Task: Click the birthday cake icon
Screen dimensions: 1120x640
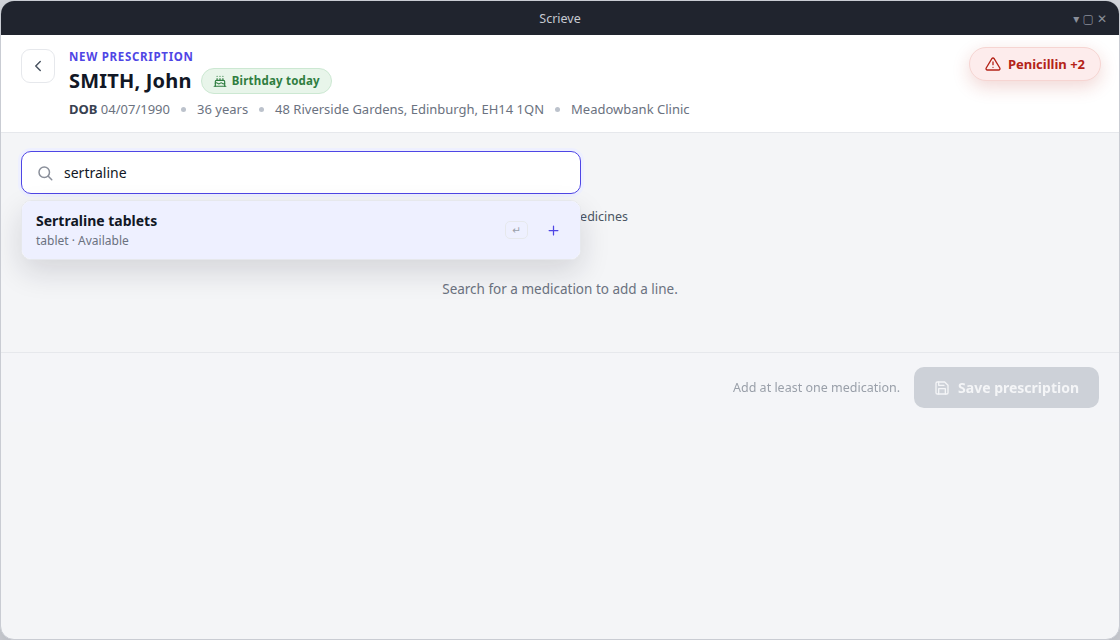Action: point(220,81)
